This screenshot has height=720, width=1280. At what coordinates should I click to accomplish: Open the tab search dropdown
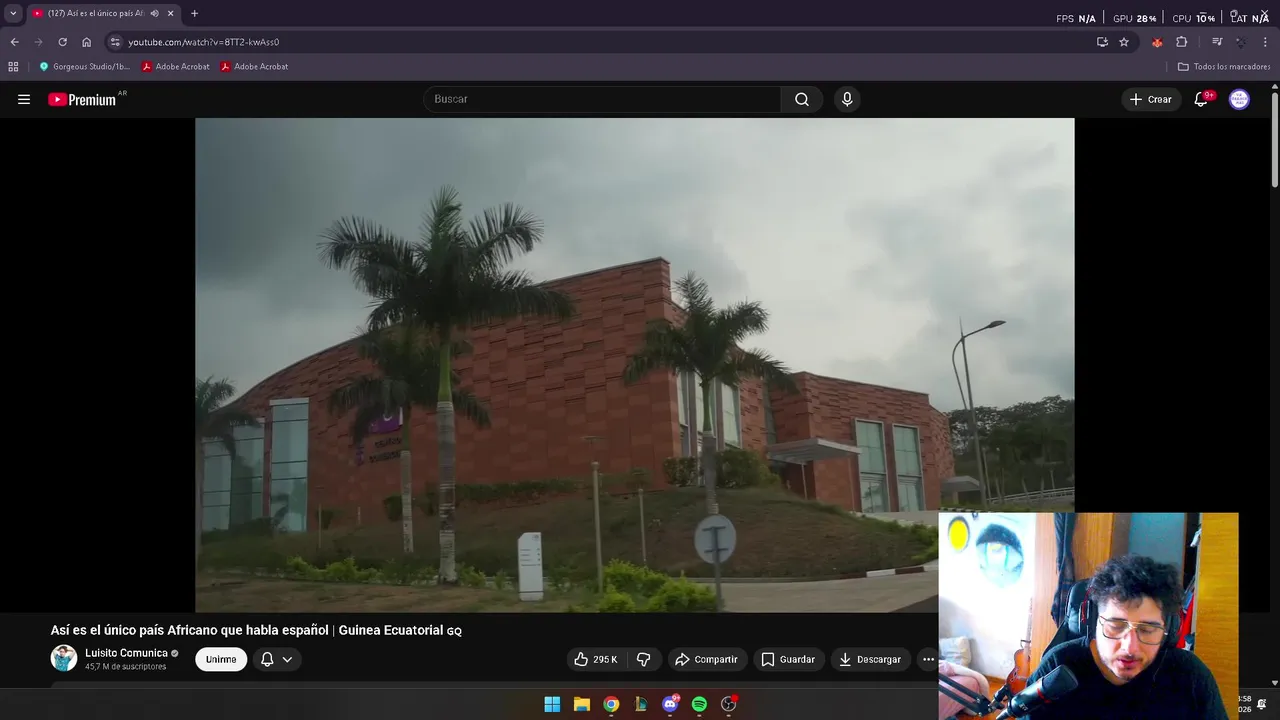pos(13,14)
